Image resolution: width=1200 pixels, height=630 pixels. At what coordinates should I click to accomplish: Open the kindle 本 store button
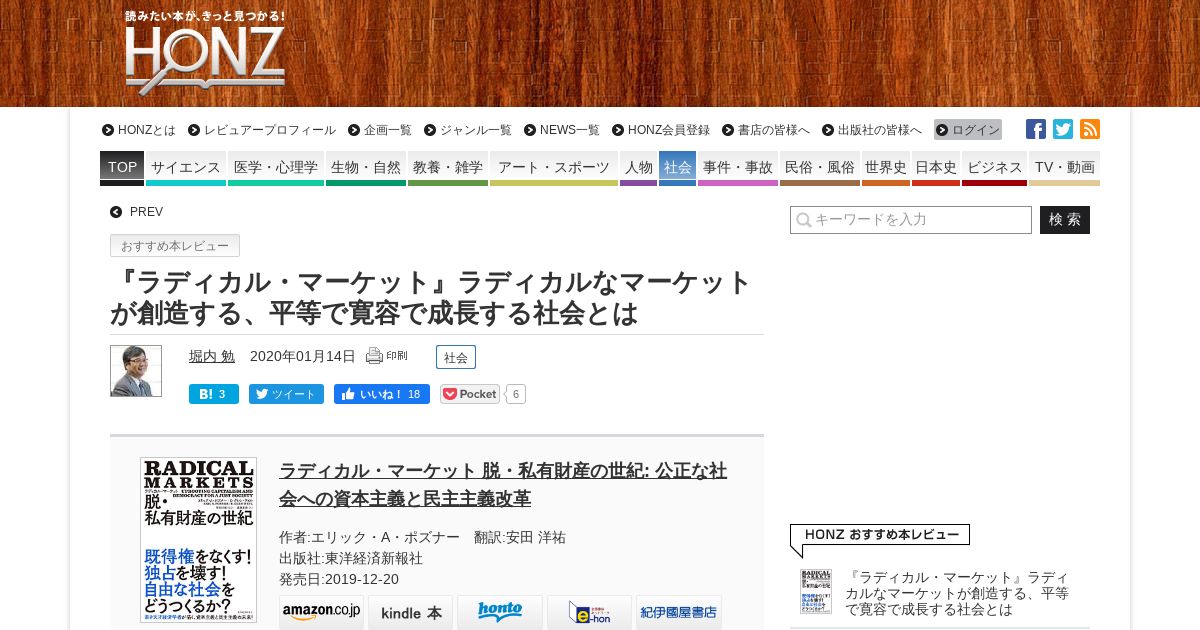click(x=410, y=612)
